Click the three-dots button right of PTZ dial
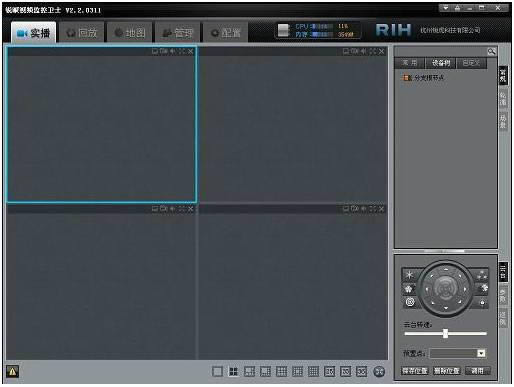This screenshot has width=514, height=387. (482, 275)
